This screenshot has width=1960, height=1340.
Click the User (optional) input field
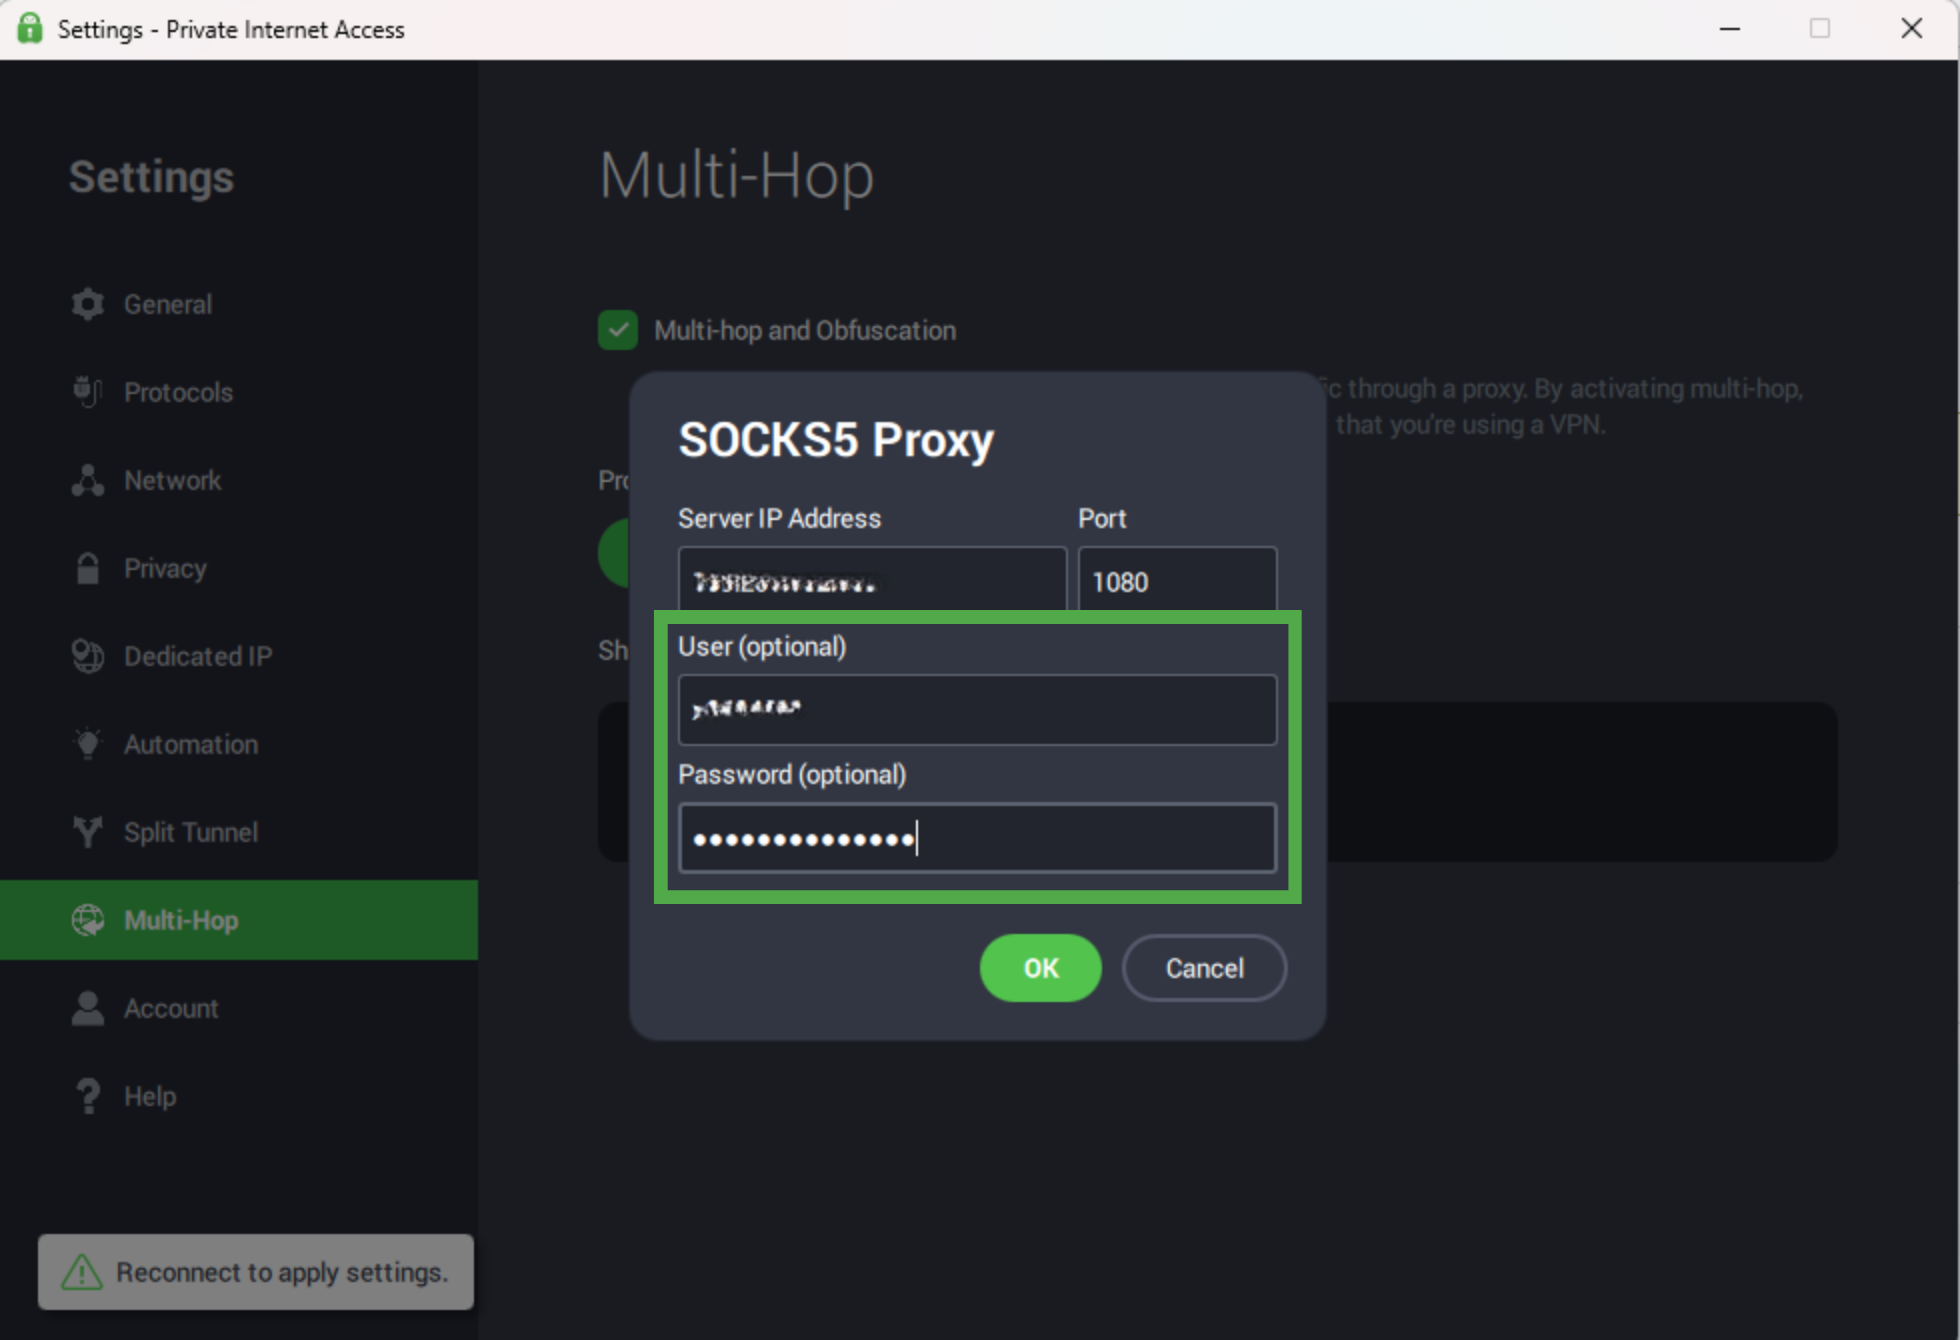point(977,709)
